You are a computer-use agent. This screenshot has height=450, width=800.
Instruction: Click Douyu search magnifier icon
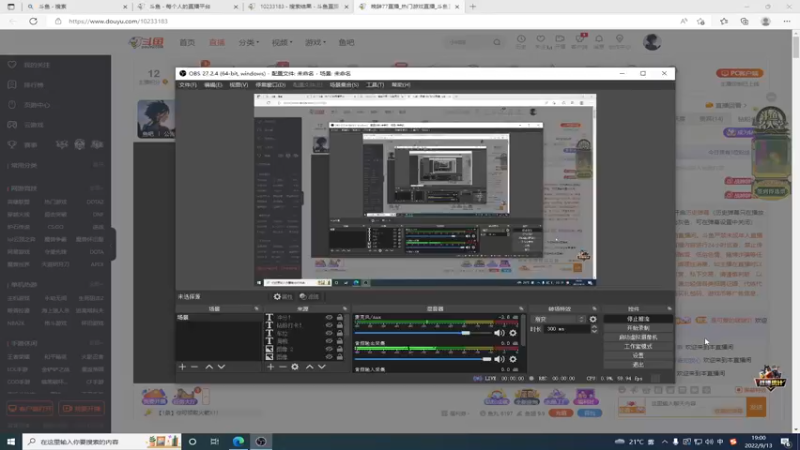click(497, 42)
